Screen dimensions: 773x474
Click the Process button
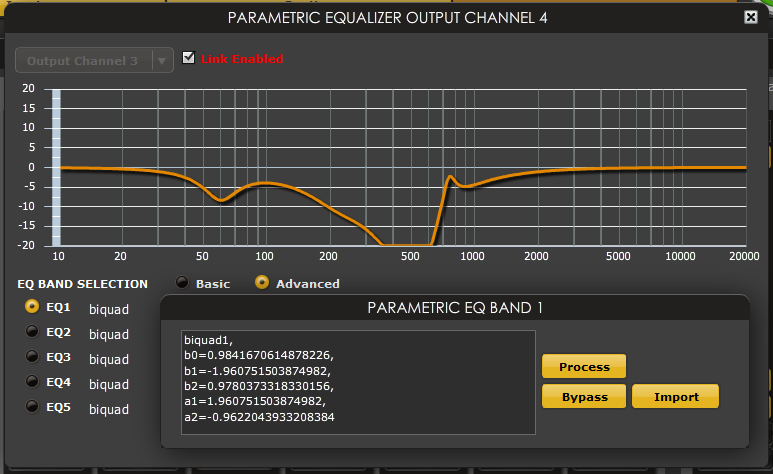click(584, 366)
